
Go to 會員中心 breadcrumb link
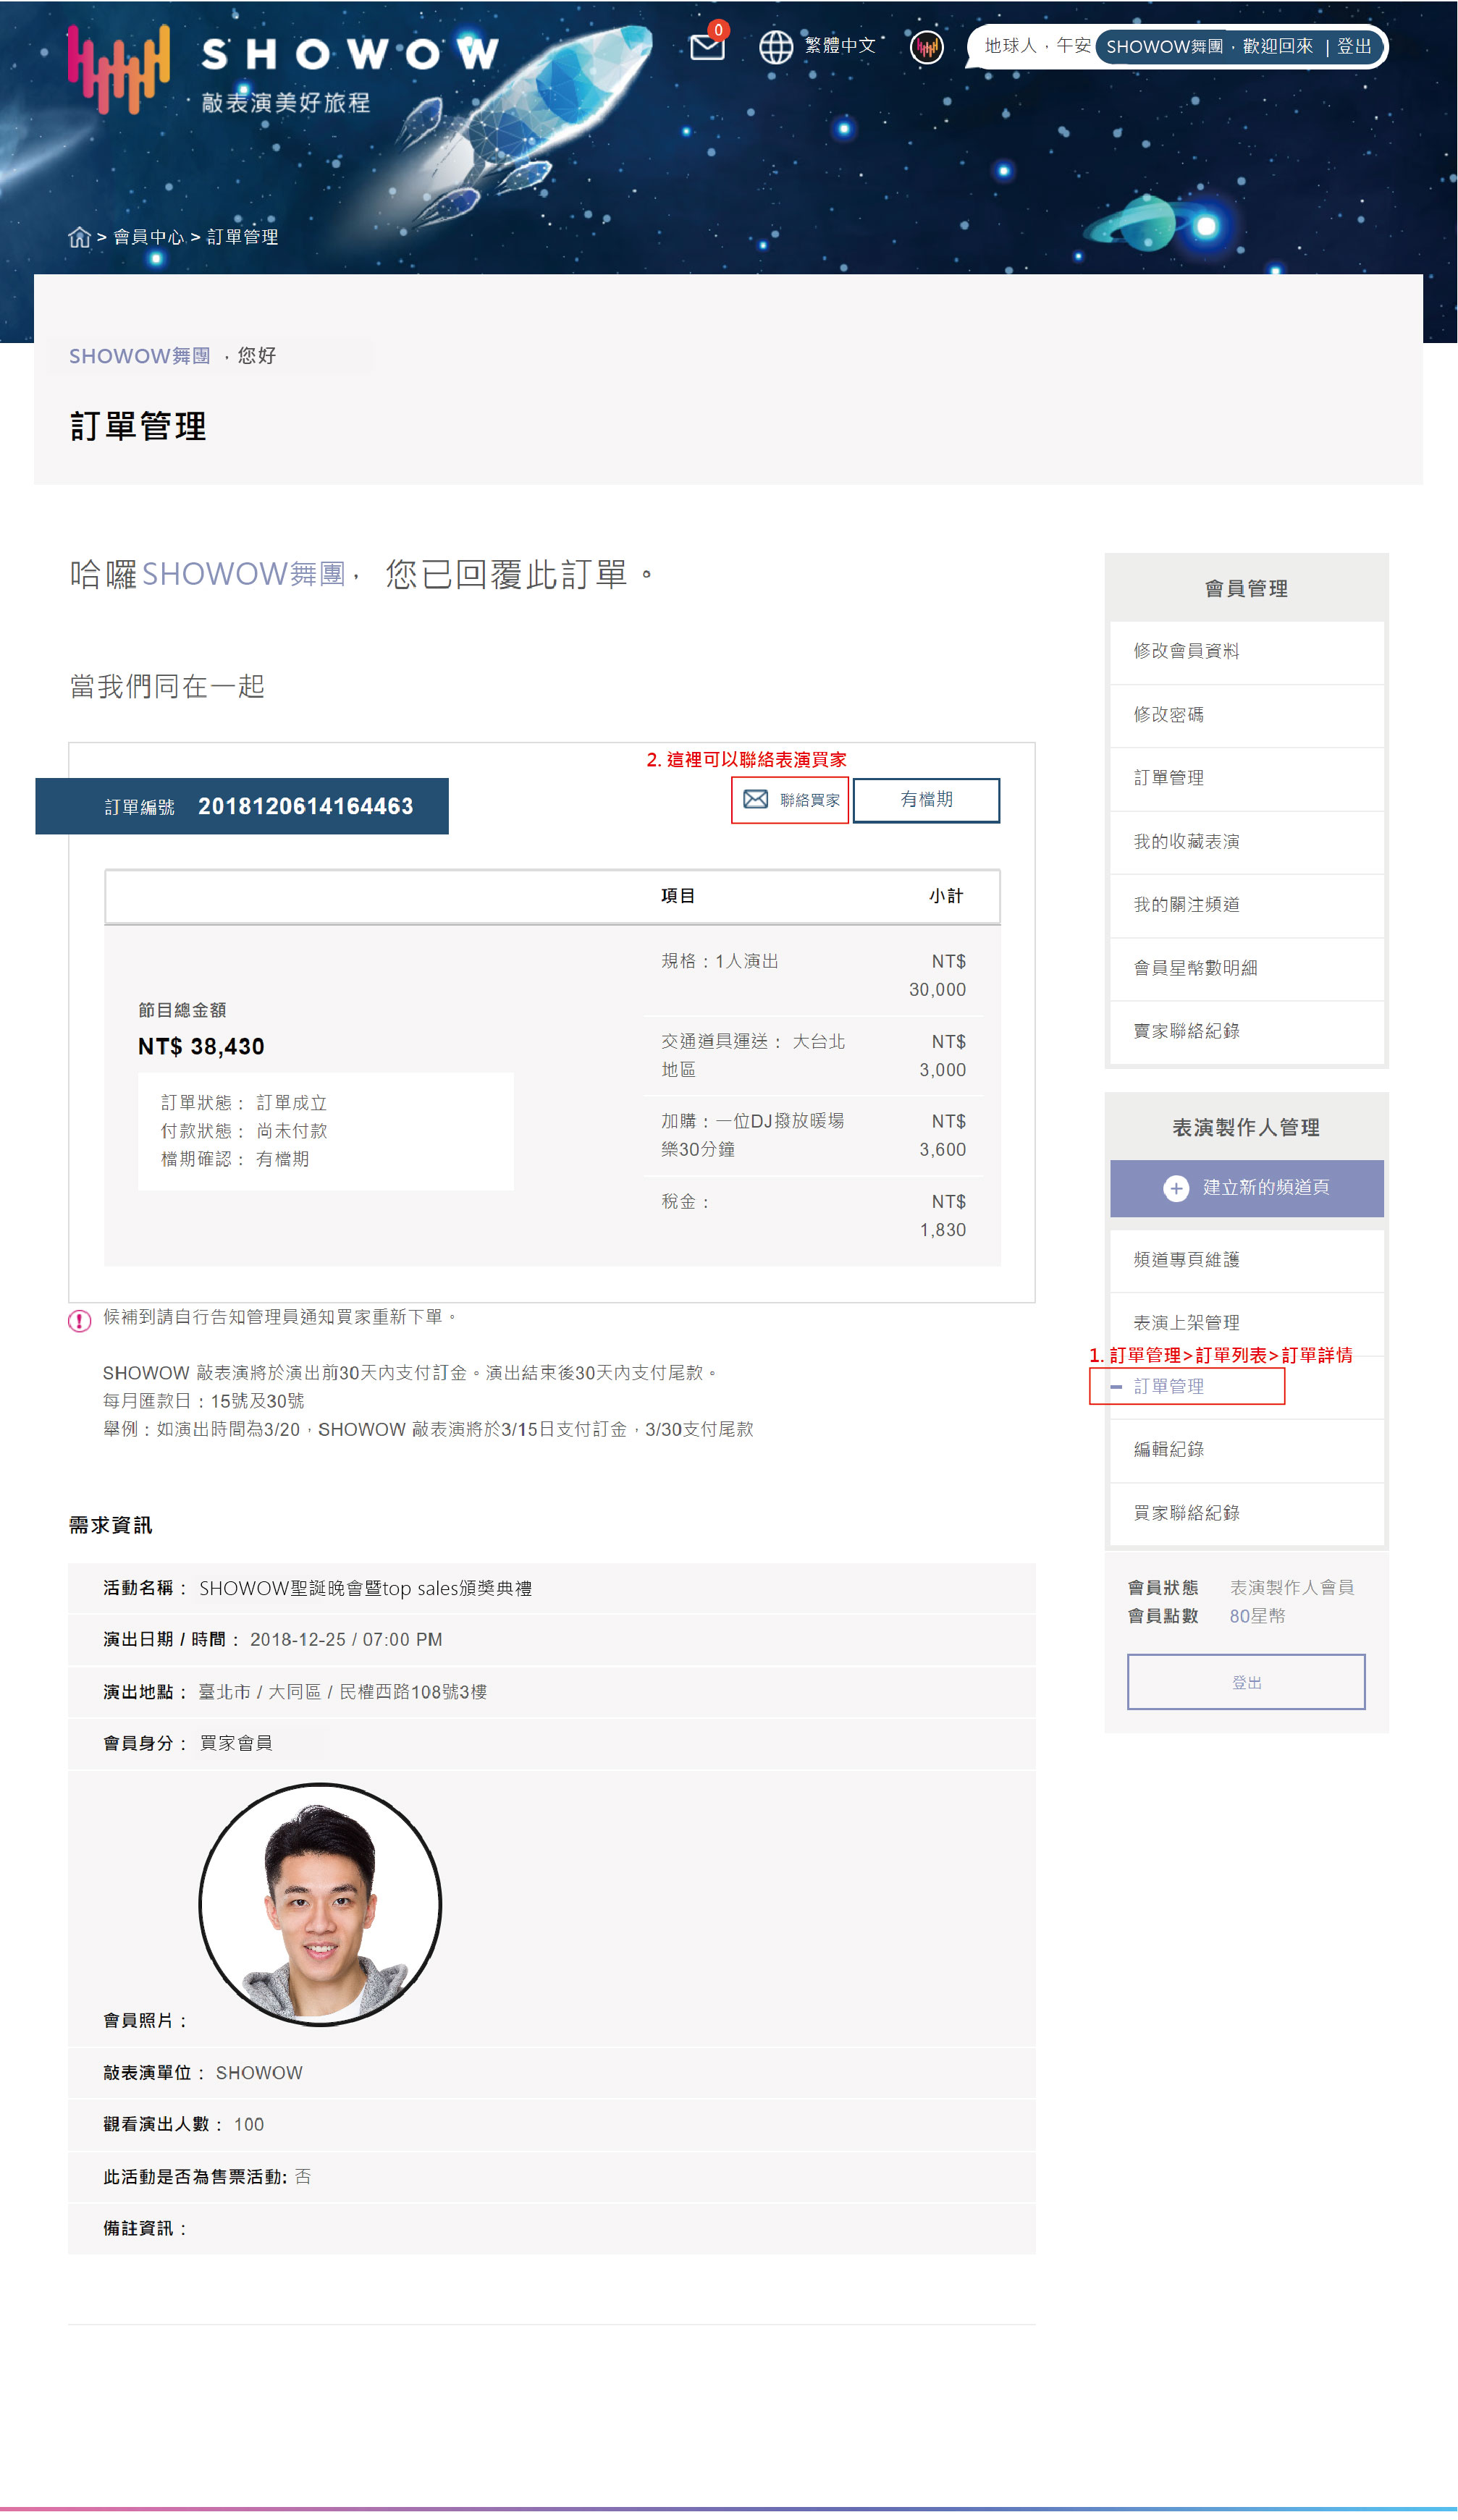148,237
